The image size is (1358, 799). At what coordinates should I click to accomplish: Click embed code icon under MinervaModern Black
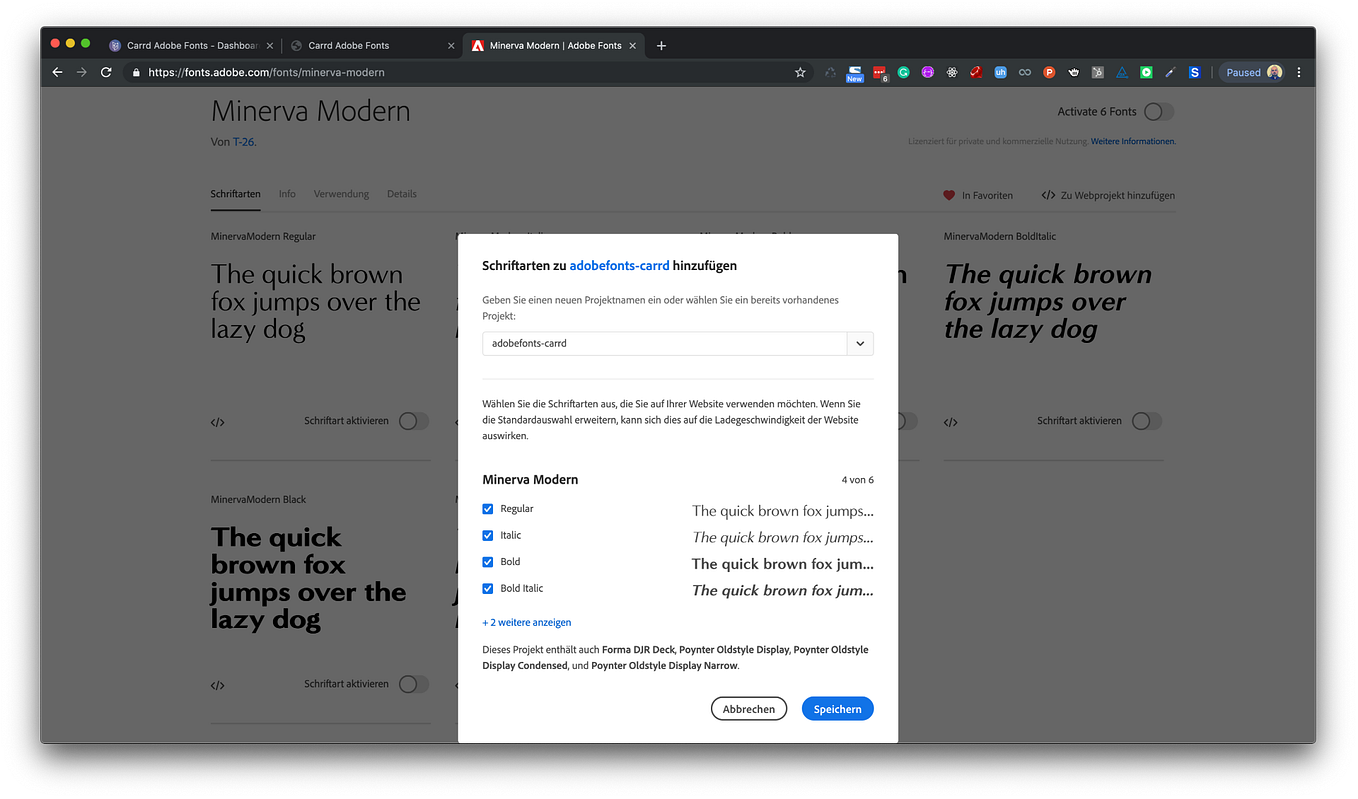(x=218, y=685)
